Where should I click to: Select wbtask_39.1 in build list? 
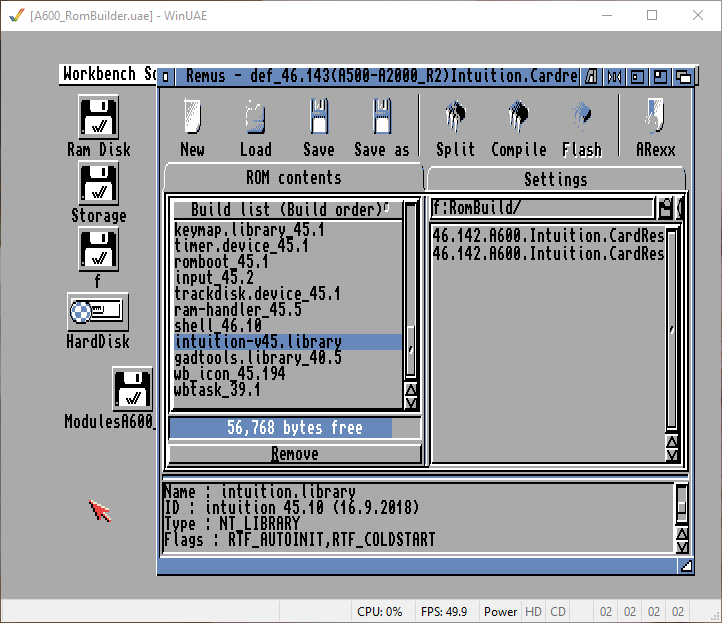(288, 390)
